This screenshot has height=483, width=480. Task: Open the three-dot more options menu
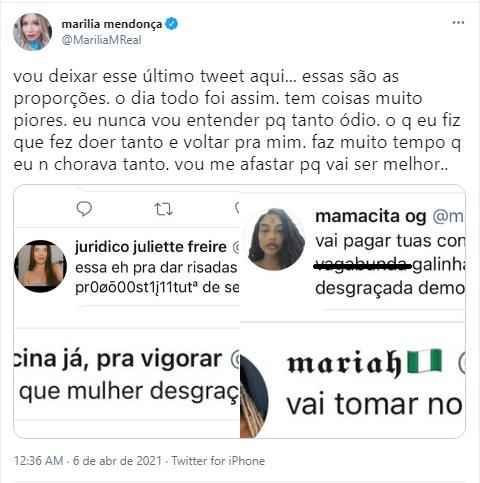click(458, 23)
